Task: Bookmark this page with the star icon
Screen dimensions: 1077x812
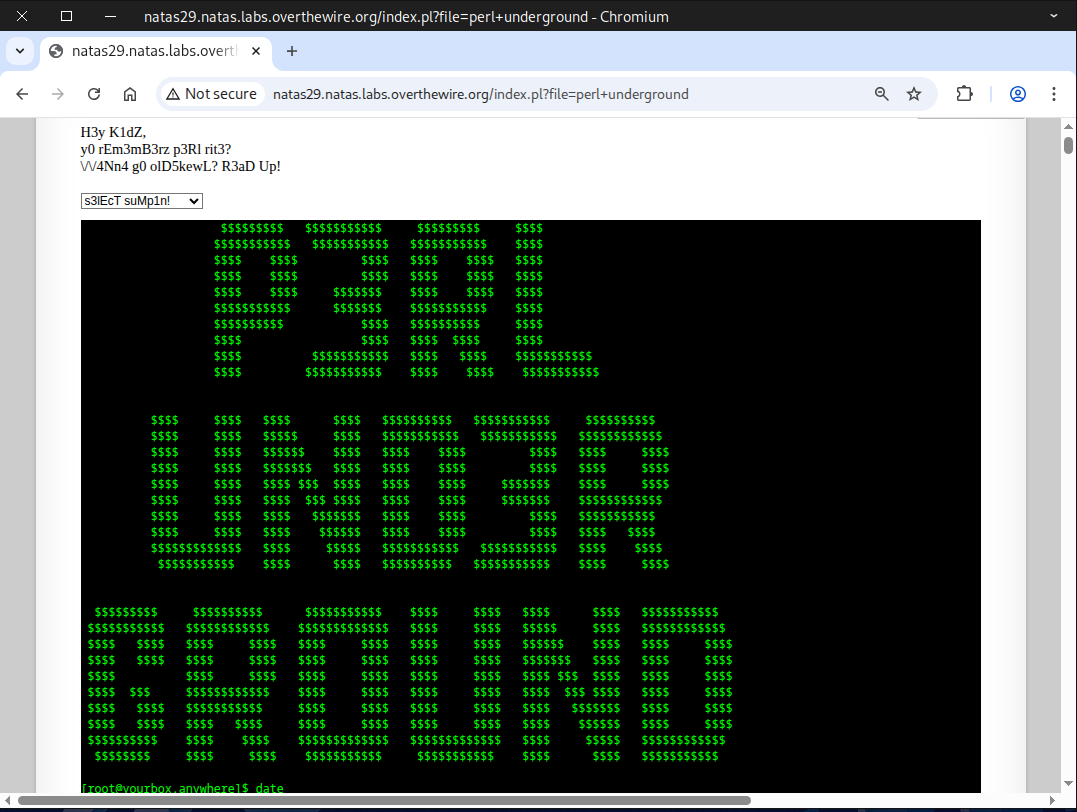Action: click(x=914, y=94)
